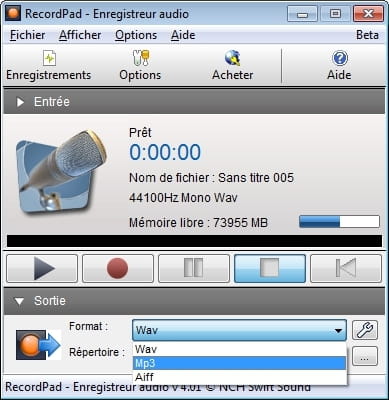This screenshot has height=400, width=389.
Task: Click the Acheter globe icon
Action: tap(233, 58)
